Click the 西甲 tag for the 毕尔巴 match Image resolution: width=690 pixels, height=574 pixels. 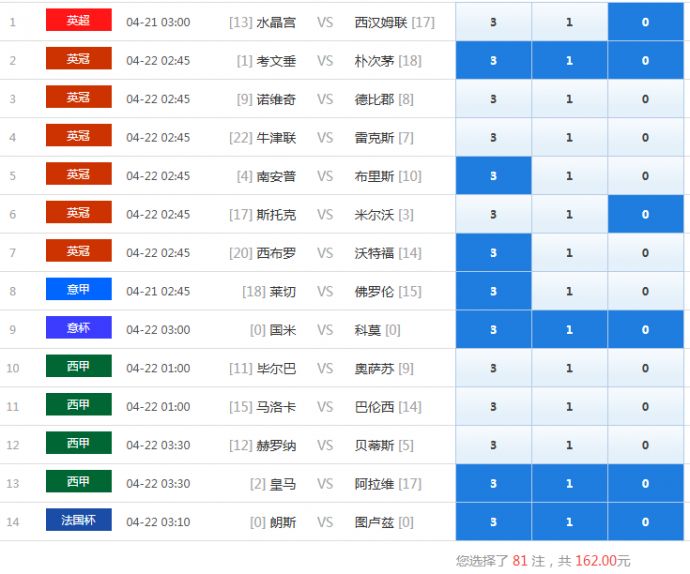click(x=78, y=367)
